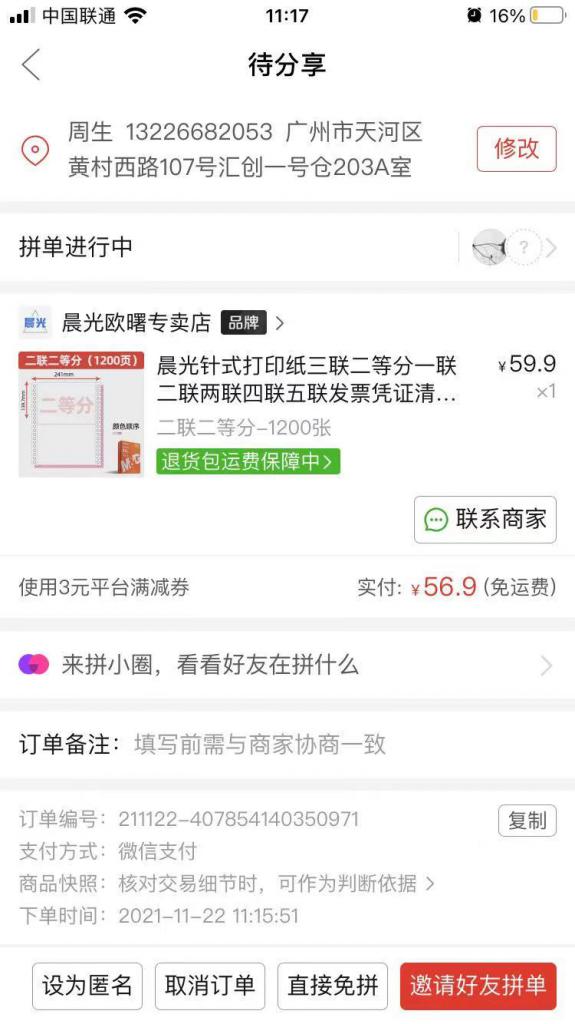Expand the 来拼小圈 row arrow
Screen dimensions: 575x1024
(x=546, y=665)
